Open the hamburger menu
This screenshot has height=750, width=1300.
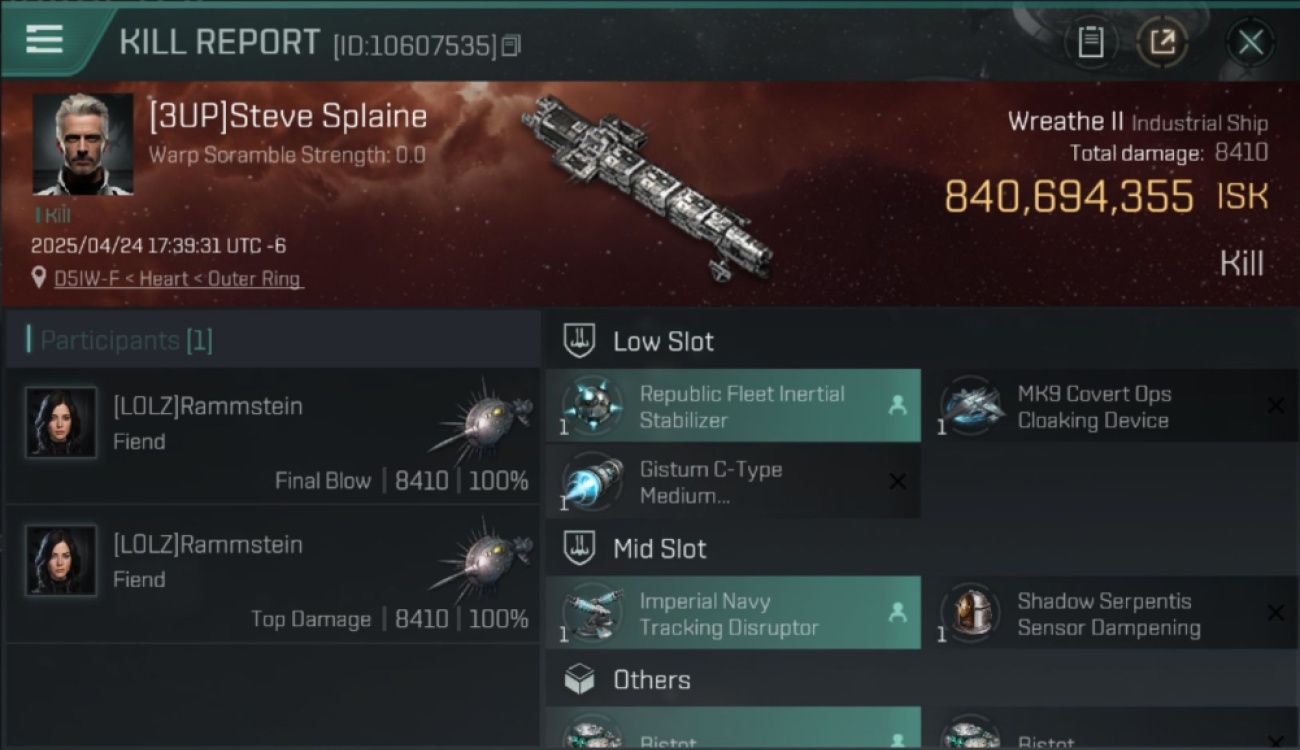[x=44, y=40]
